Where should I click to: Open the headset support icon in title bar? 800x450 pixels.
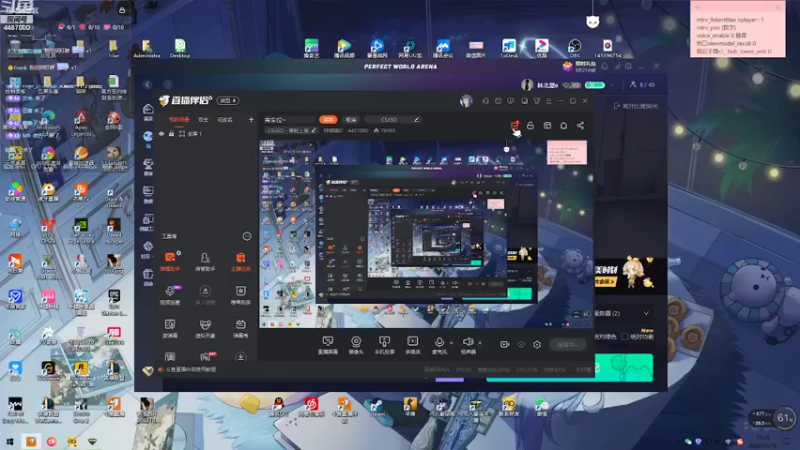click(485, 101)
